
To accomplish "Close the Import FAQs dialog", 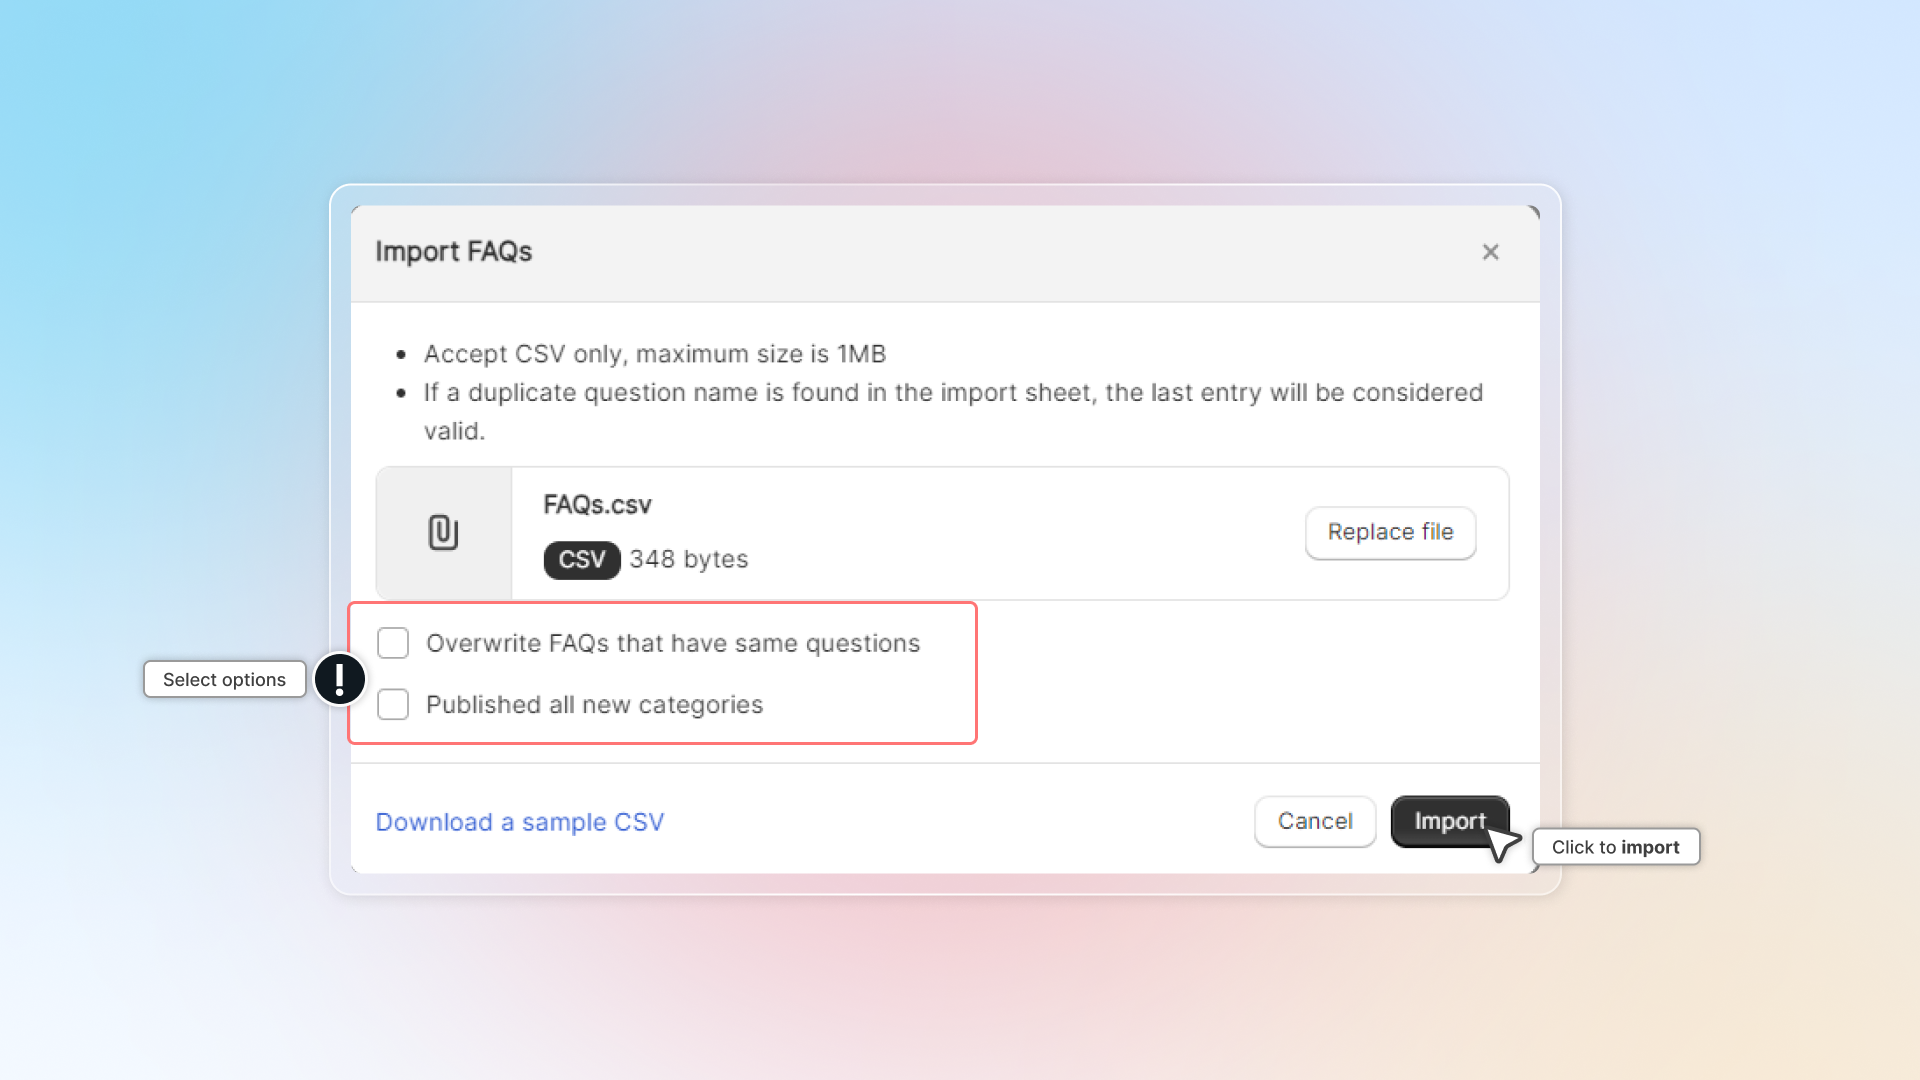I will pos(1490,252).
